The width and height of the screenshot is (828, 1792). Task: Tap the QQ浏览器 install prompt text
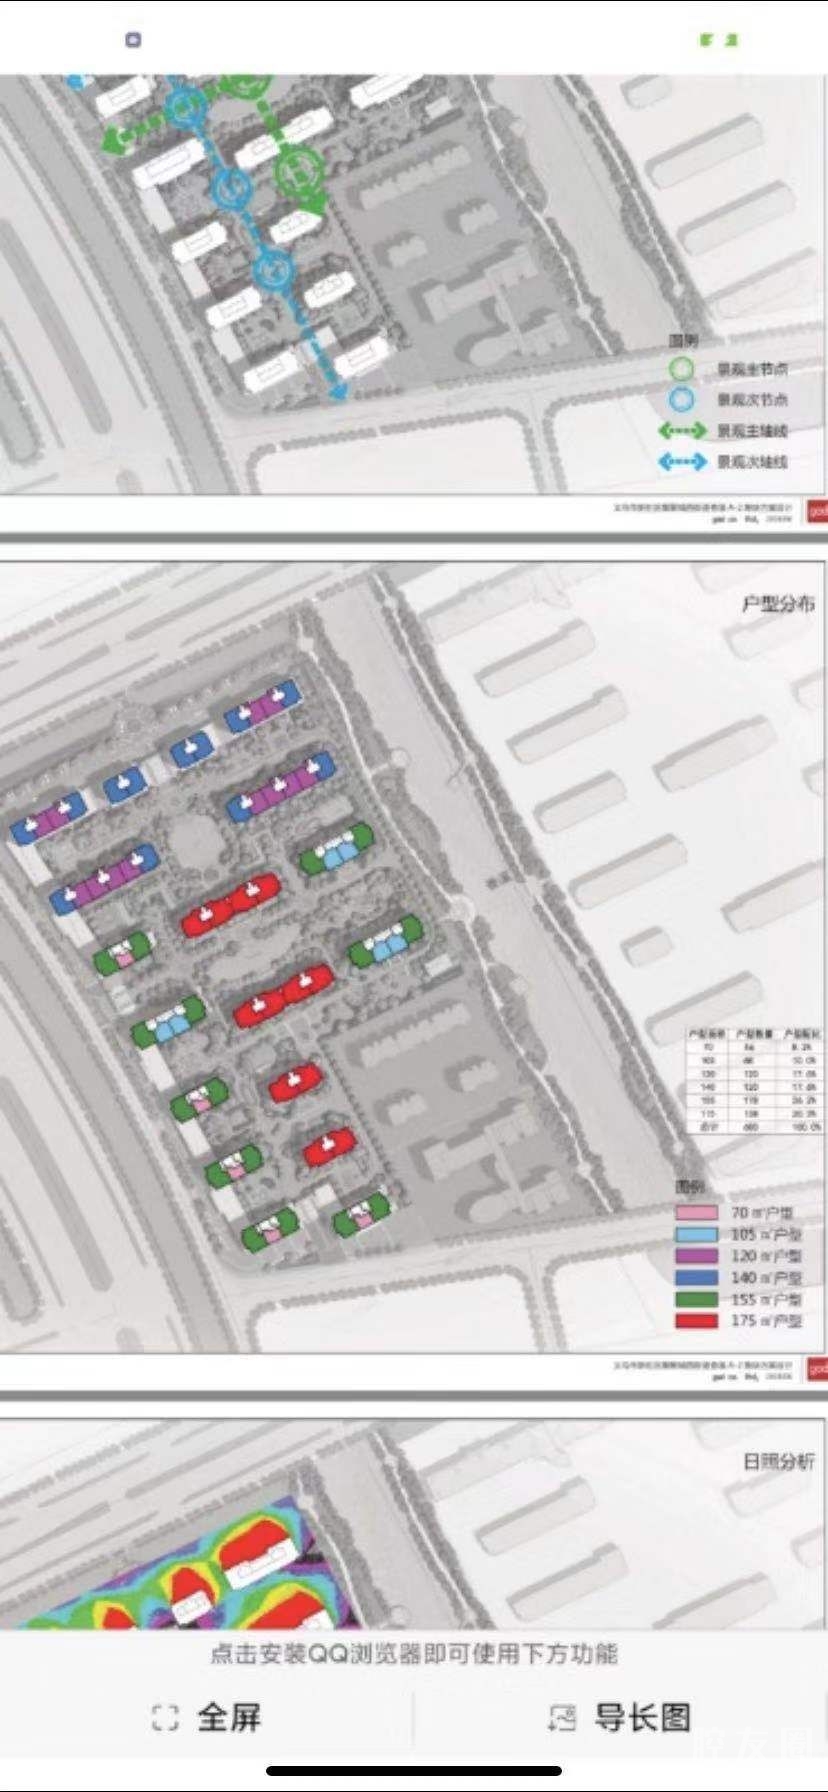(x=413, y=1653)
